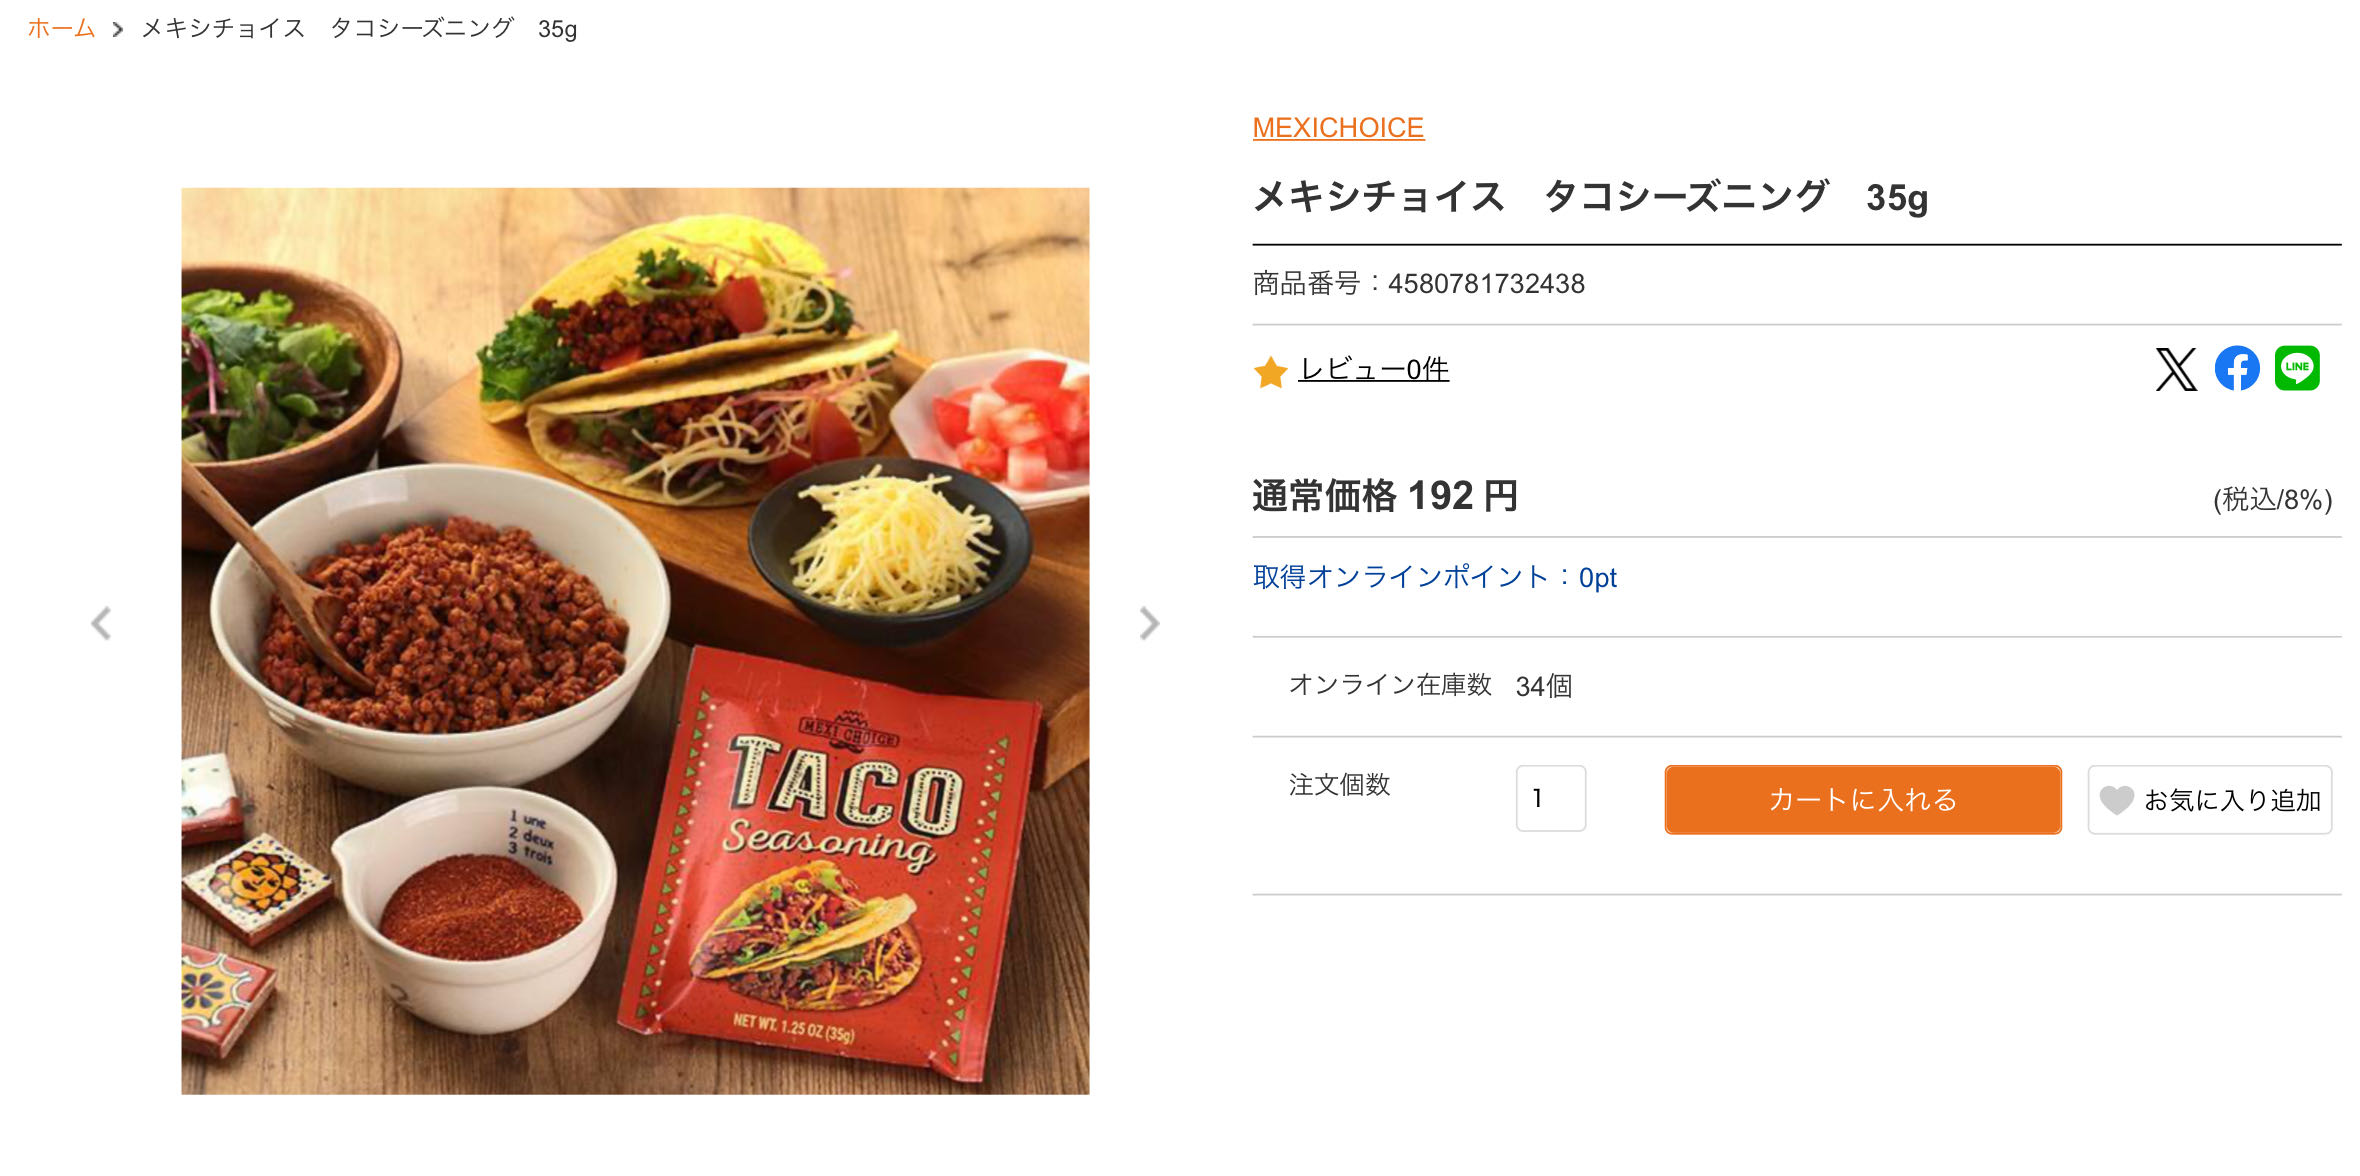Screen dimensions: 2360x1176
Task: Advance to the next product image
Action: (x=1149, y=623)
